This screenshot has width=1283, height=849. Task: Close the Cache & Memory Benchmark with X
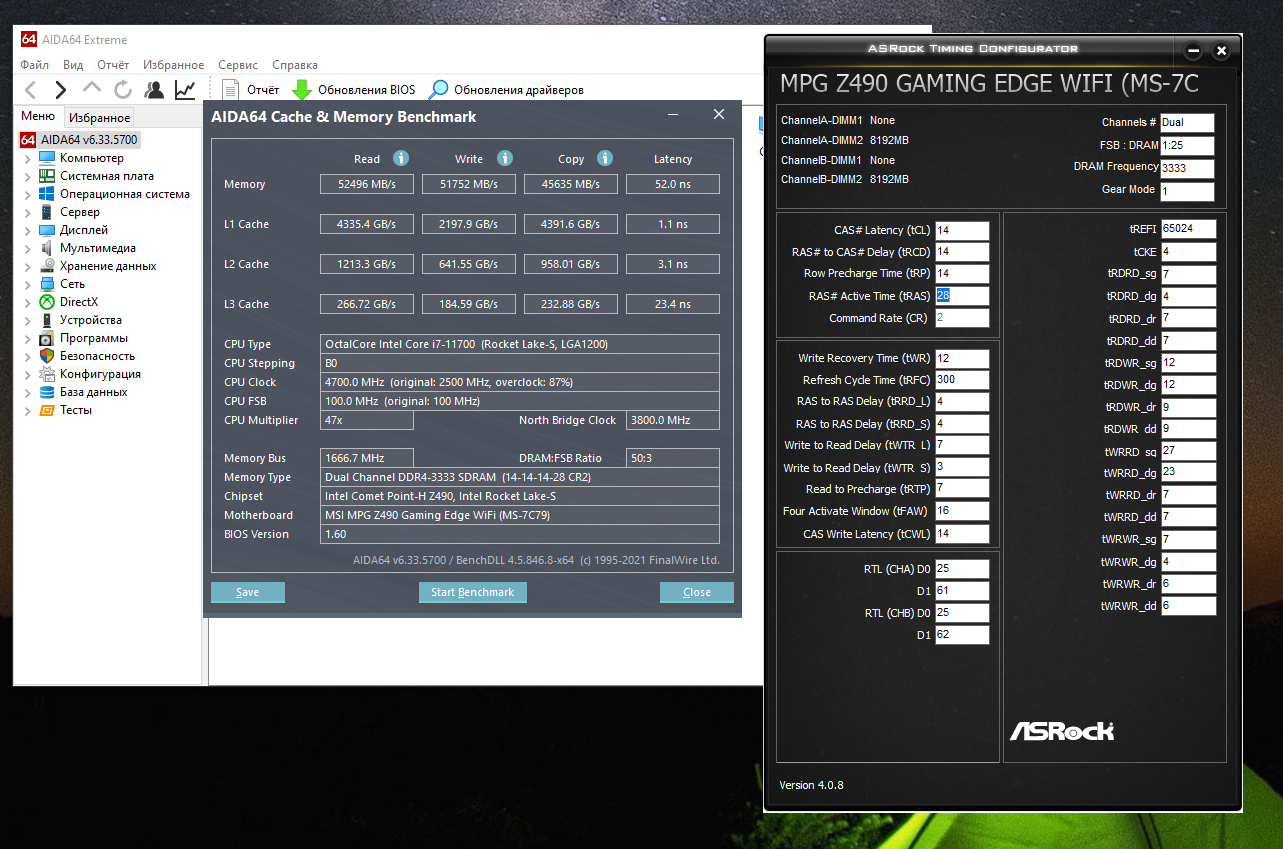(x=718, y=115)
